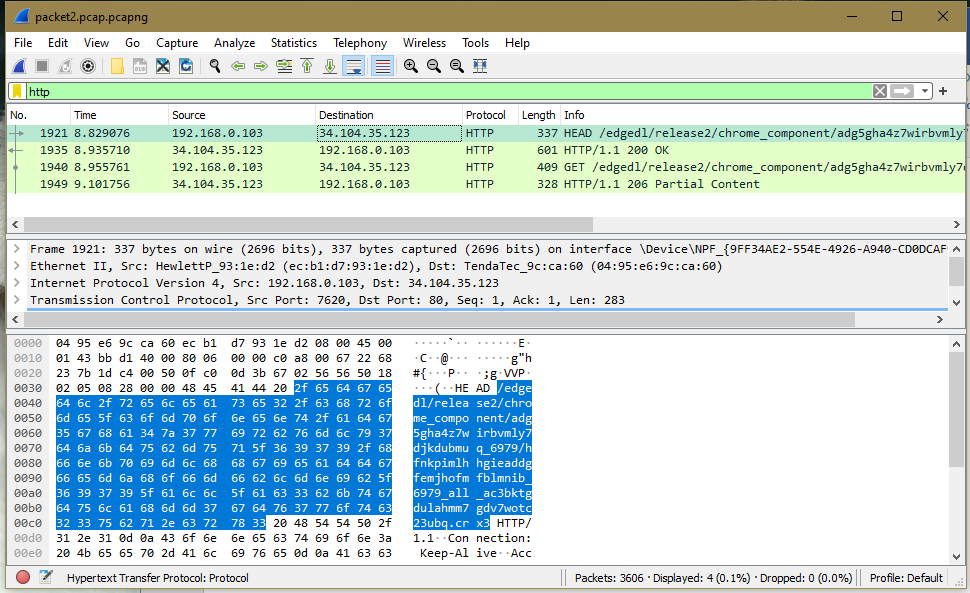Image resolution: width=970 pixels, height=593 pixels.
Task: Open the display filter history dropdown
Action: point(926,91)
